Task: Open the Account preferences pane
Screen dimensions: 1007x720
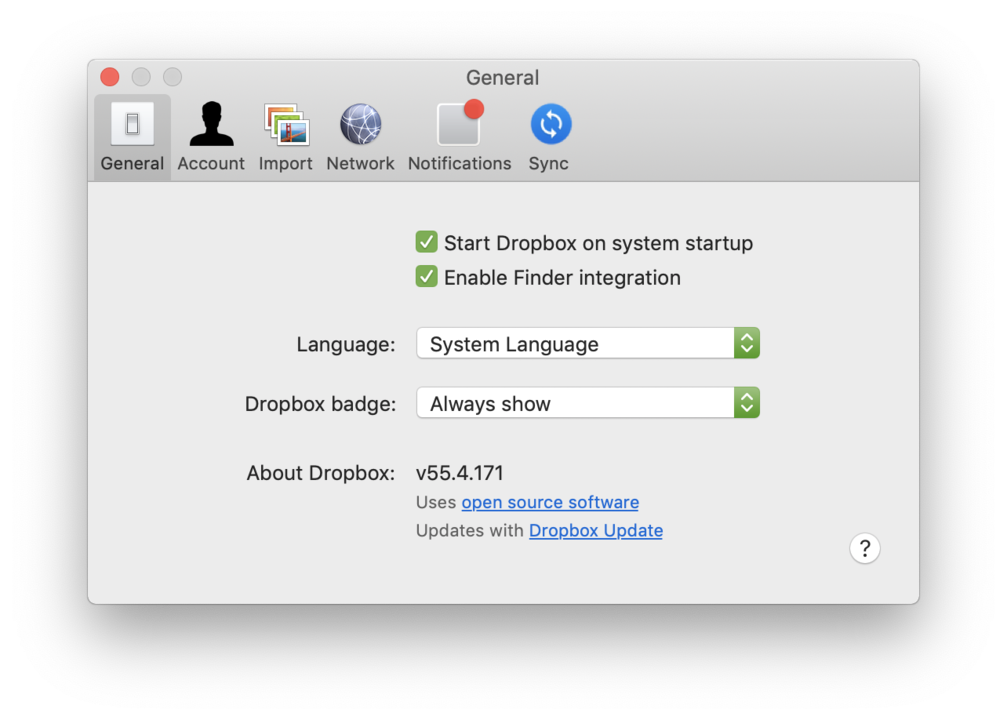Action: pyautogui.click(x=211, y=137)
